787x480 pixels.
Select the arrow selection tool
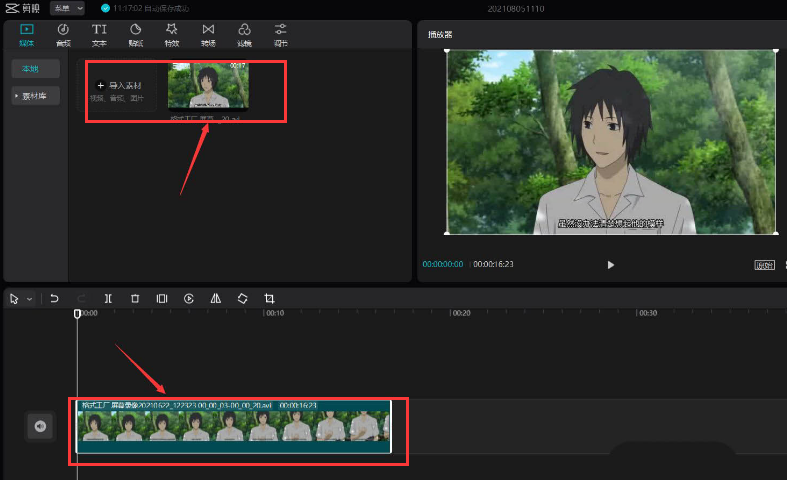point(14,299)
